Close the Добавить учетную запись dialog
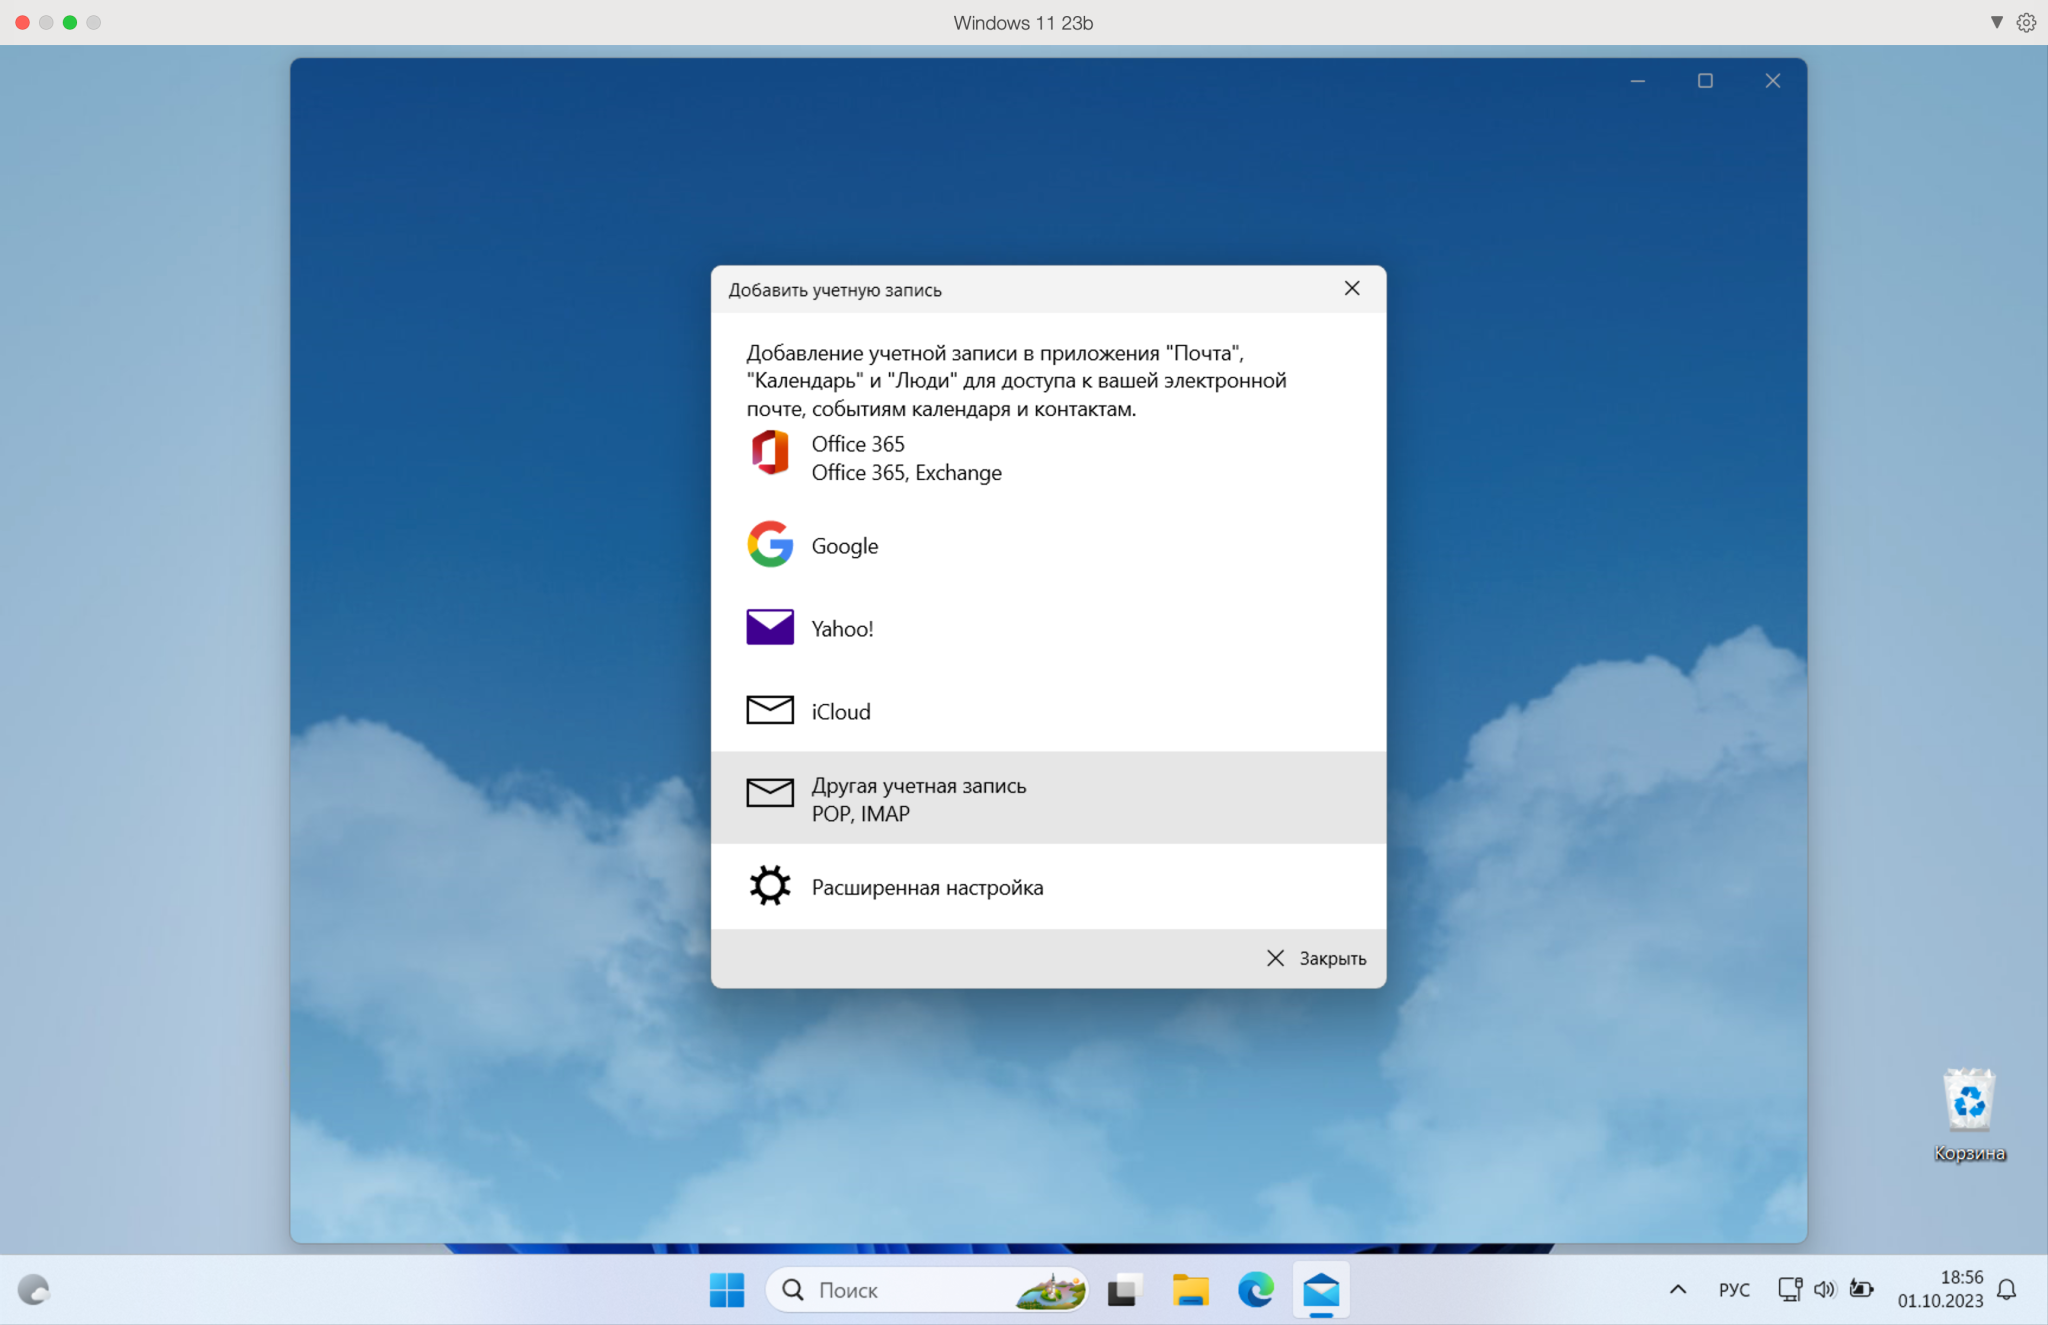Screen dimensions: 2048x1325 pyautogui.click(x=1352, y=288)
